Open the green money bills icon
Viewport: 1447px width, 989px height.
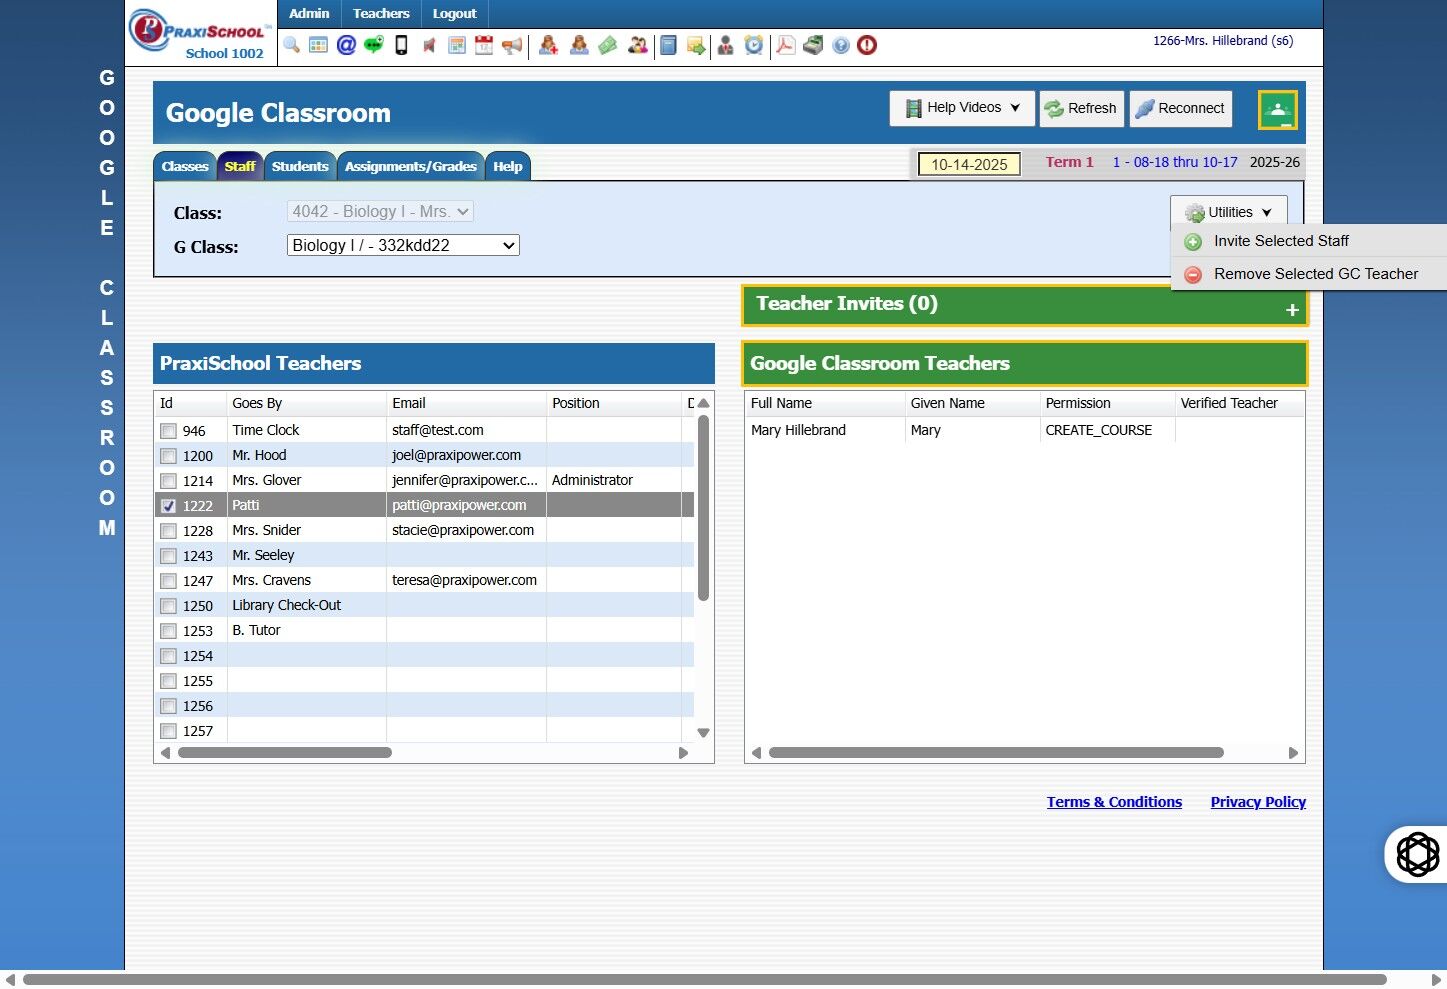608,45
